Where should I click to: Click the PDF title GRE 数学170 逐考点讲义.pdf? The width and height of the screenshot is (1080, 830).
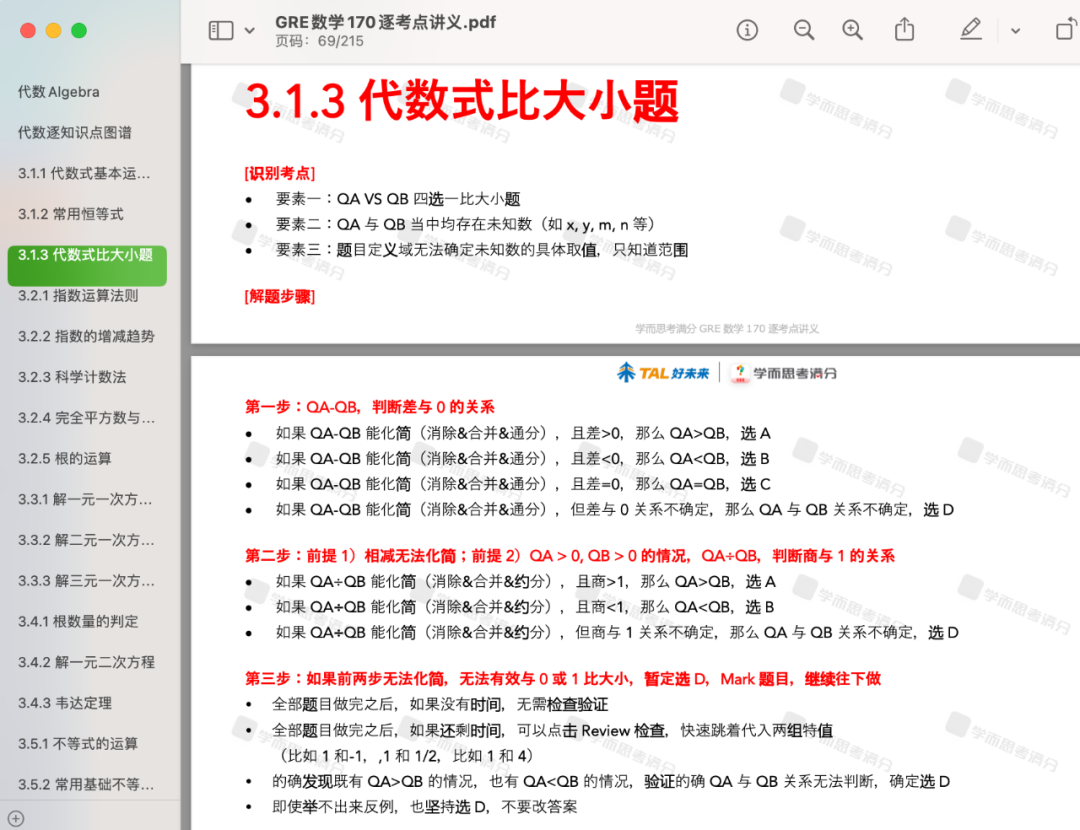coord(385,22)
